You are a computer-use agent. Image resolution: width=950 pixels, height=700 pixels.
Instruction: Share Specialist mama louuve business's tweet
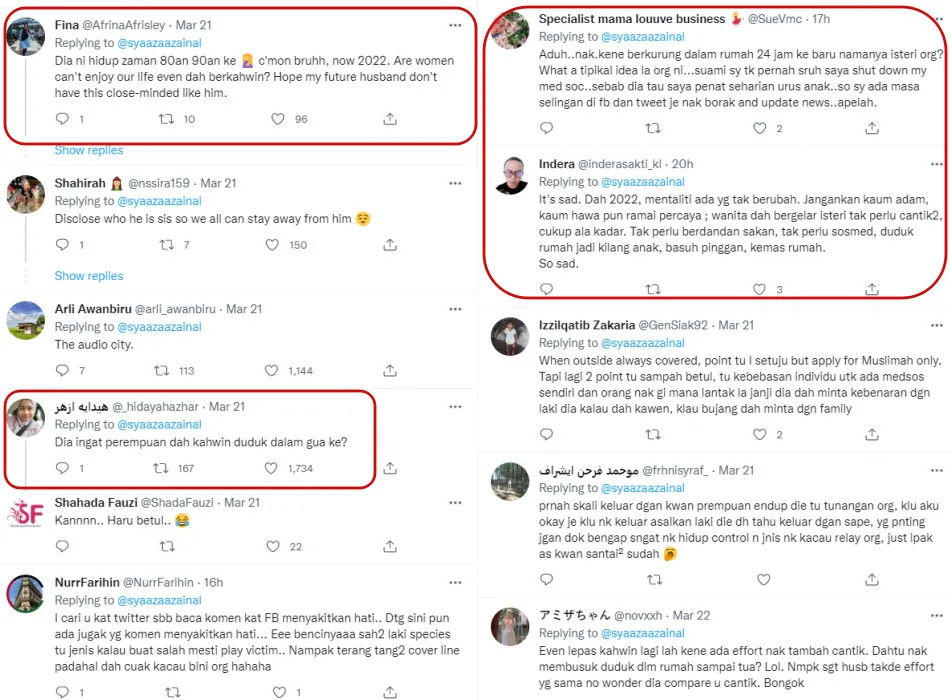click(x=872, y=129)
